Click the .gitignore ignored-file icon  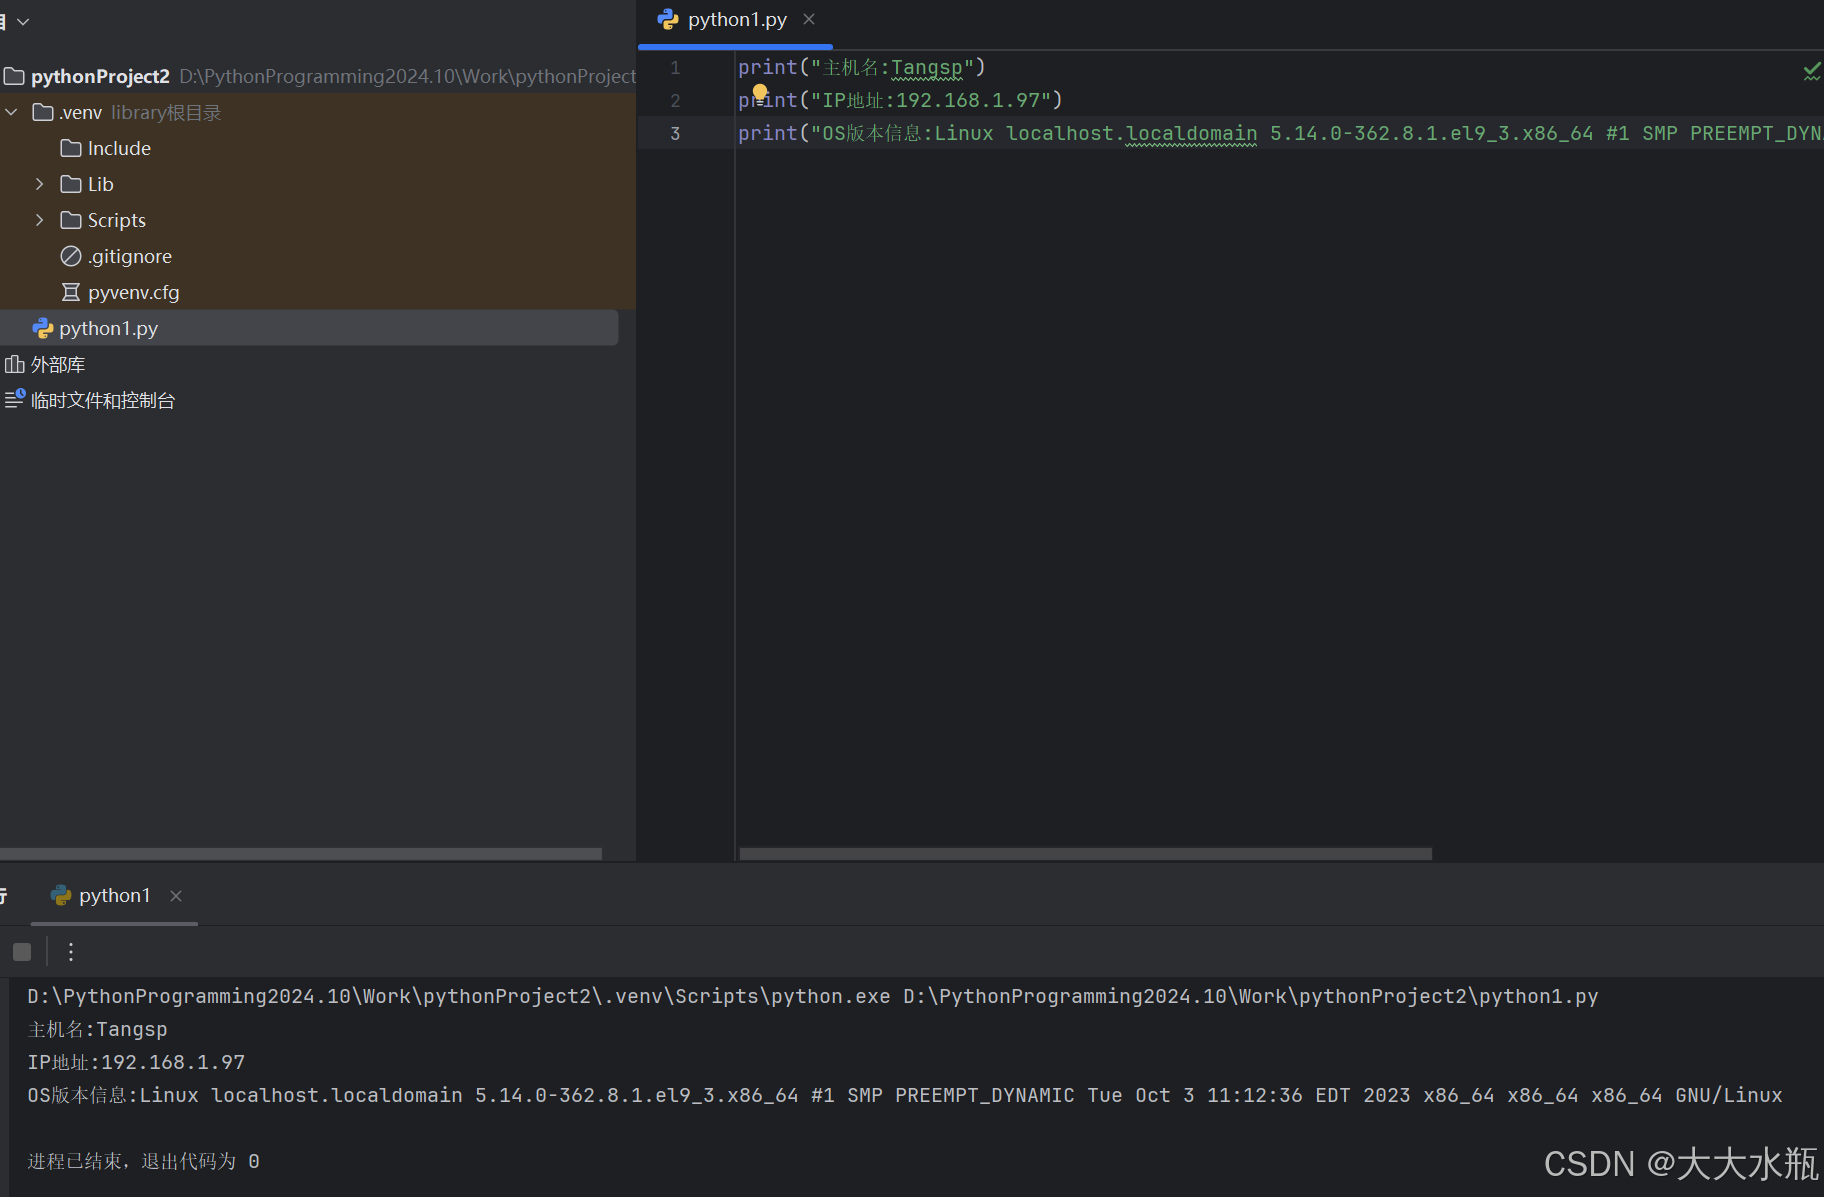[x=69, y=255]
